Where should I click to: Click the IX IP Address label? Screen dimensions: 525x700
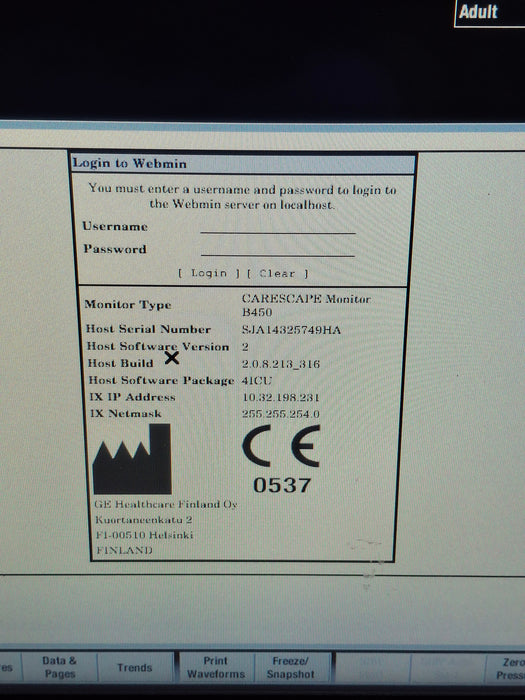[x=132, y=397]
